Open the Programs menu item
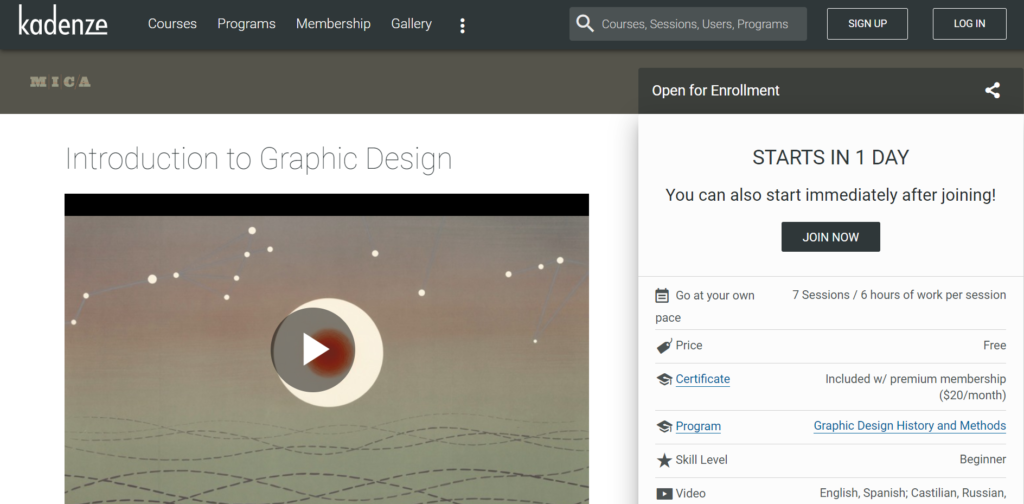Image resolution: width=1024 pixels, height=504 pixels. (x=246, y=24)
